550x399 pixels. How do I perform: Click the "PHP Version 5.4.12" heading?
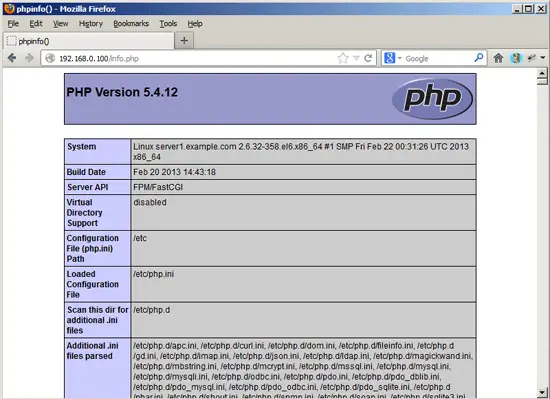(122, 92)
